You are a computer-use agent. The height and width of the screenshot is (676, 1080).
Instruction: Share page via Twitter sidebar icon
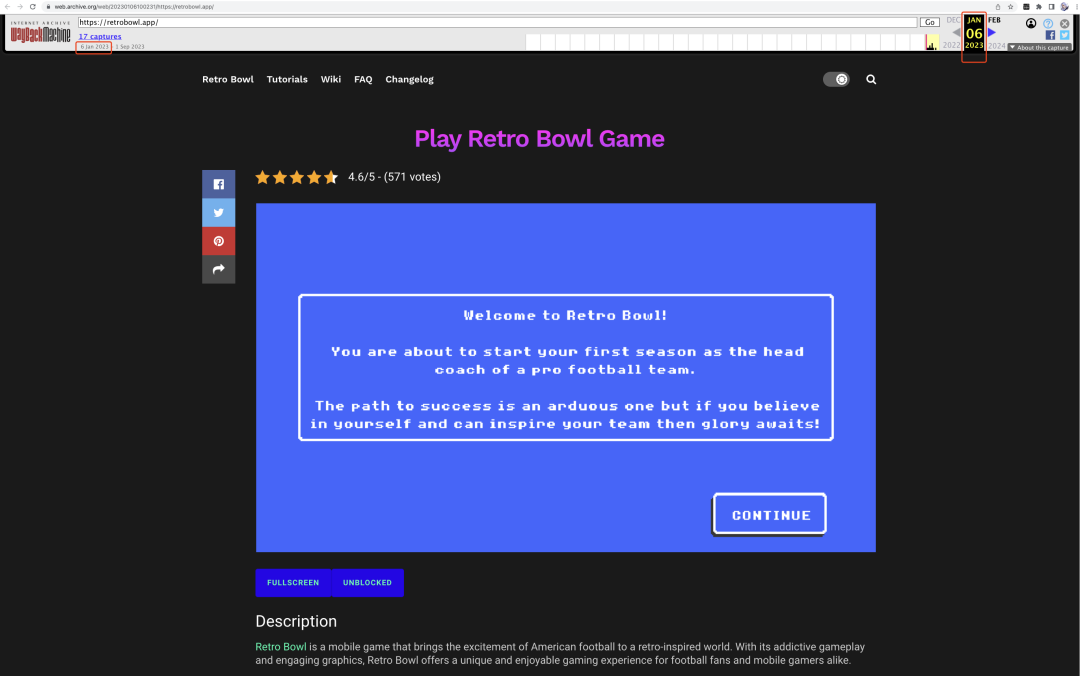click(218, 213)
